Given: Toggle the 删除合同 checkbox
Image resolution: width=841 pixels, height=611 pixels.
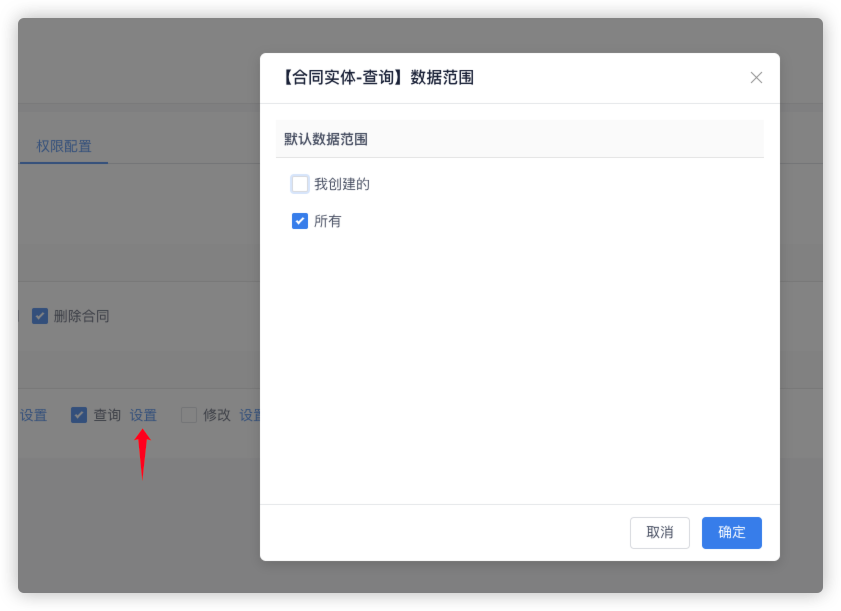Looking at the screenshot, I should pos(40,316).
